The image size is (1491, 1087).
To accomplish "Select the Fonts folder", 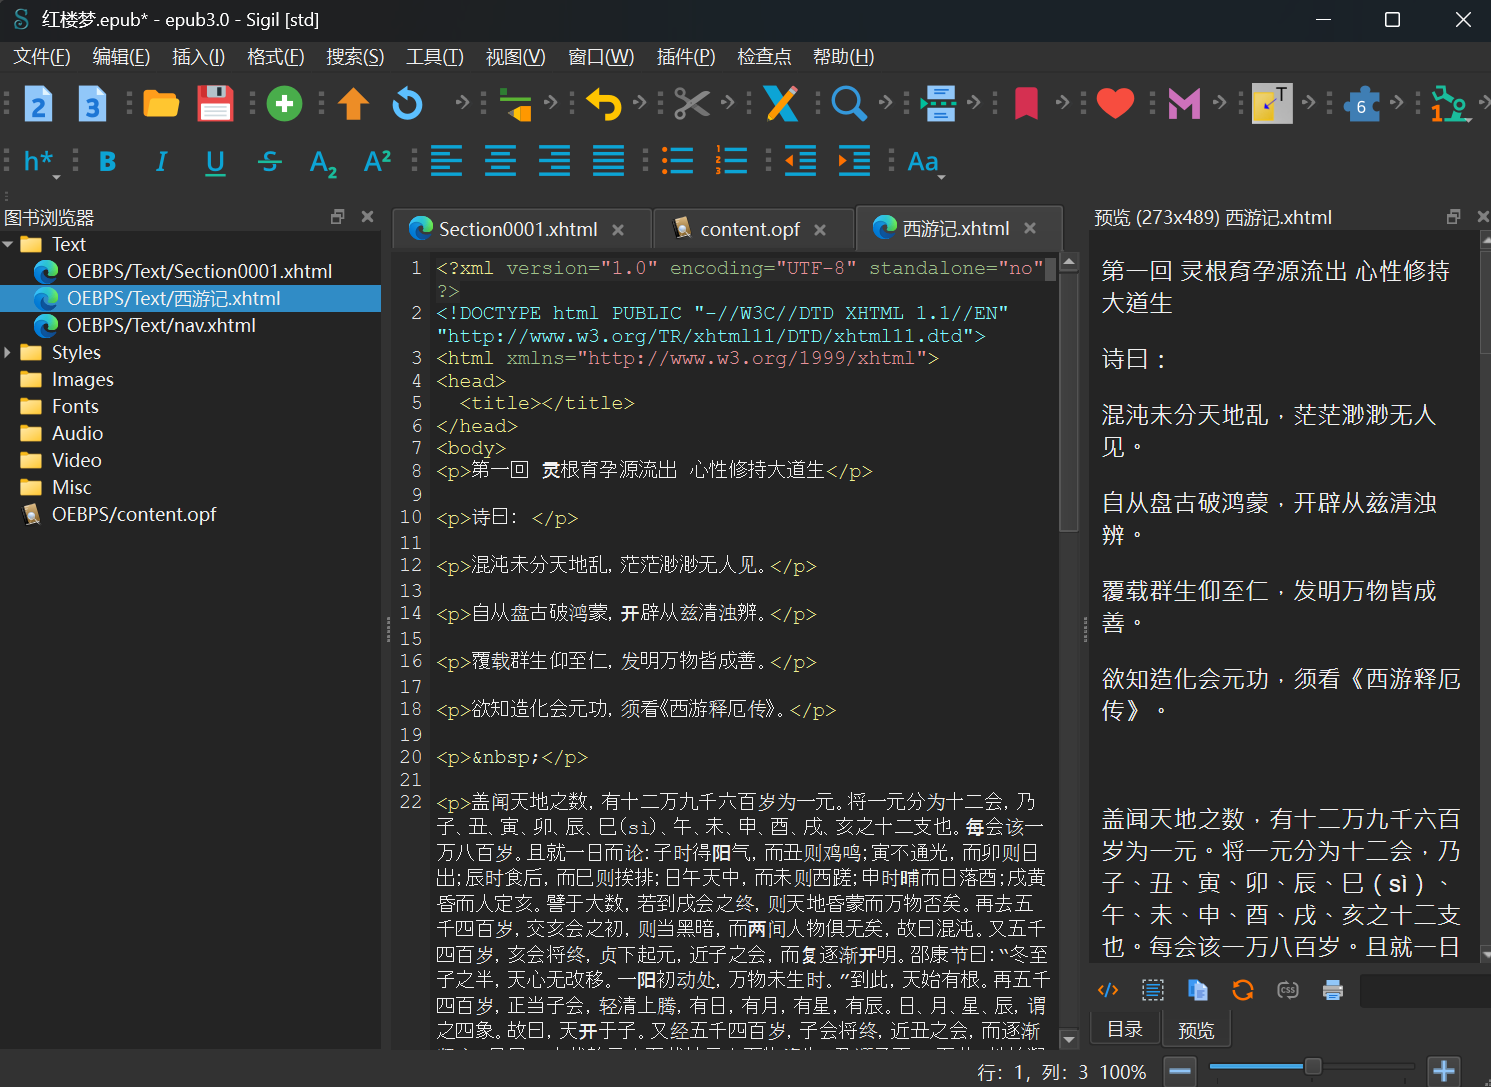I will pos(75,406).
